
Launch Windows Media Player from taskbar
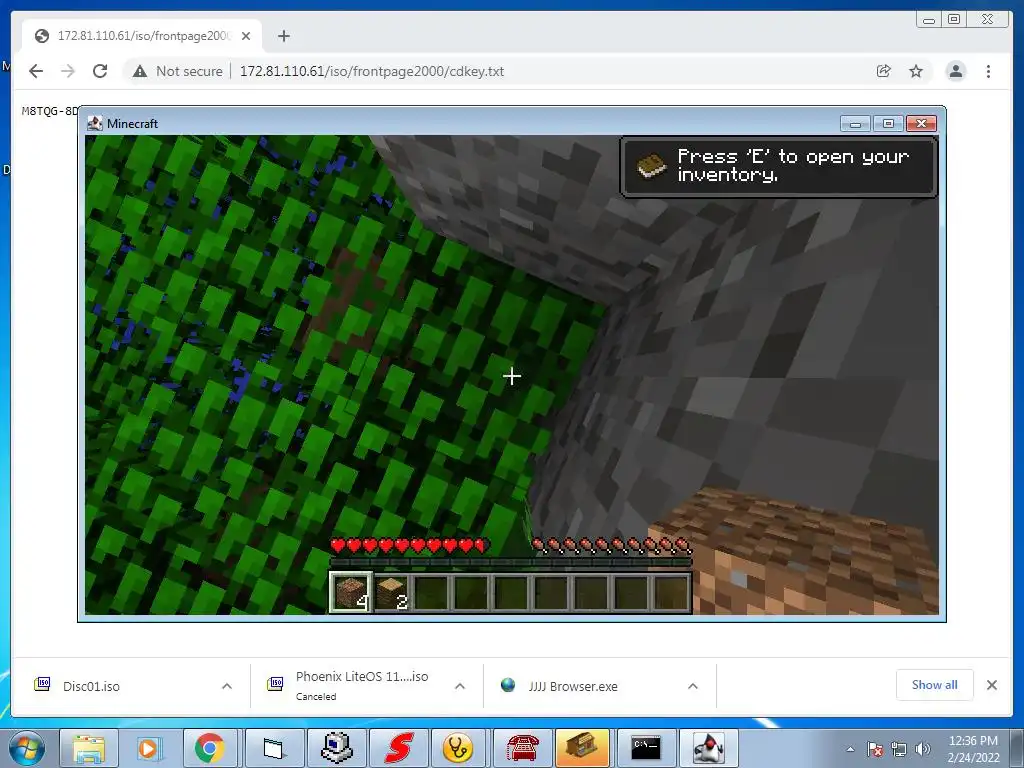coord(148,748)
